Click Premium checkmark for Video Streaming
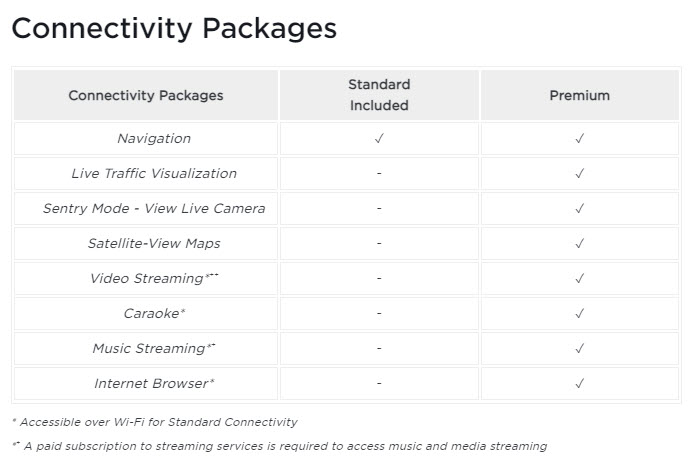692x473 pixels. point(579,278)
